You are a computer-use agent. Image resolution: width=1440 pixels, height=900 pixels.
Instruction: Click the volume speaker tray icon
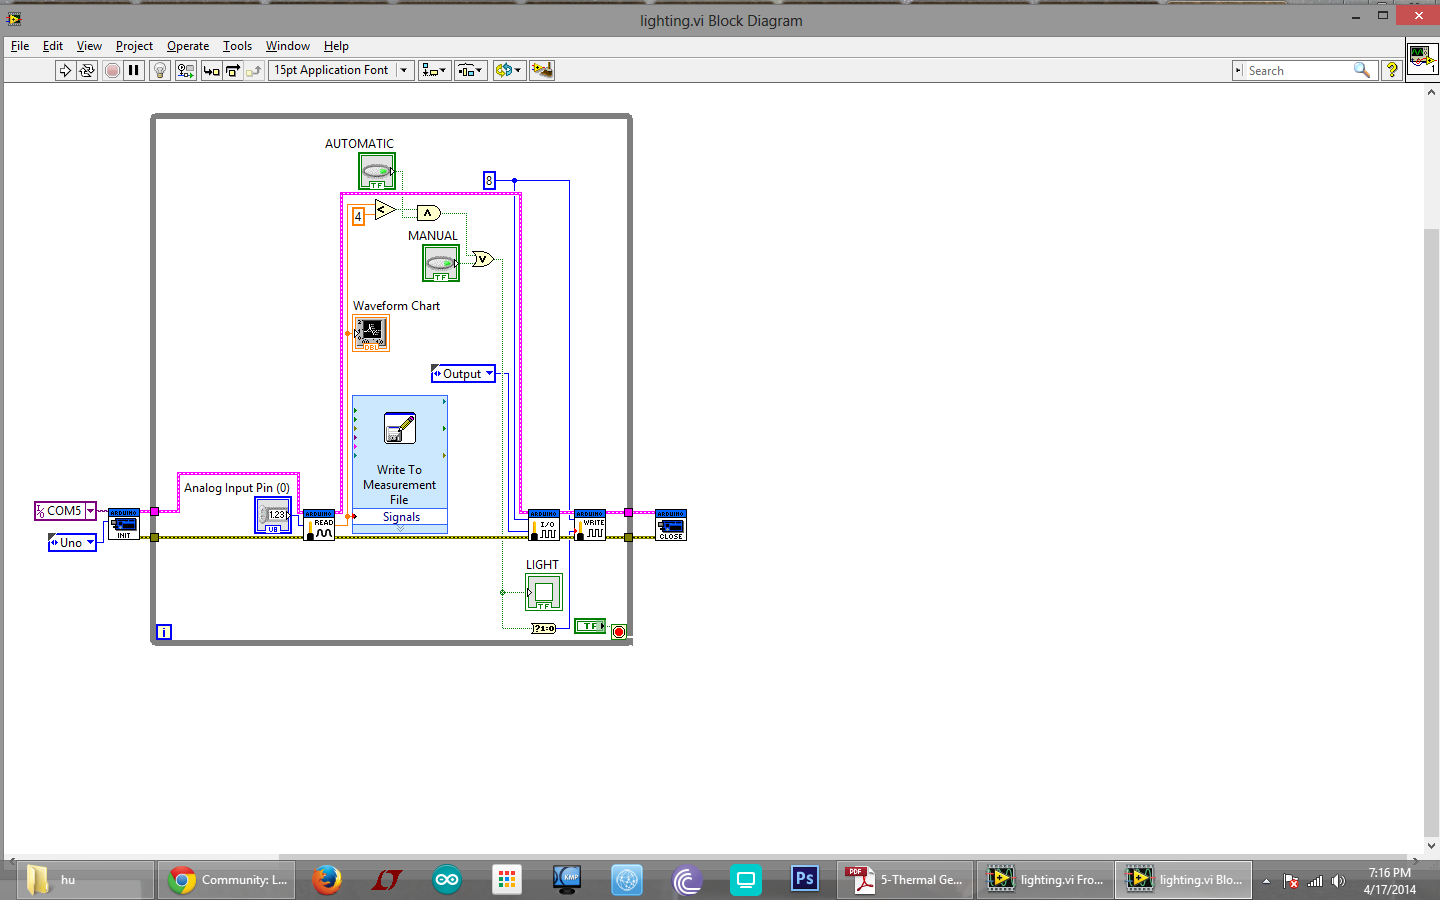pyautogui.click(x=1338, y=881)
